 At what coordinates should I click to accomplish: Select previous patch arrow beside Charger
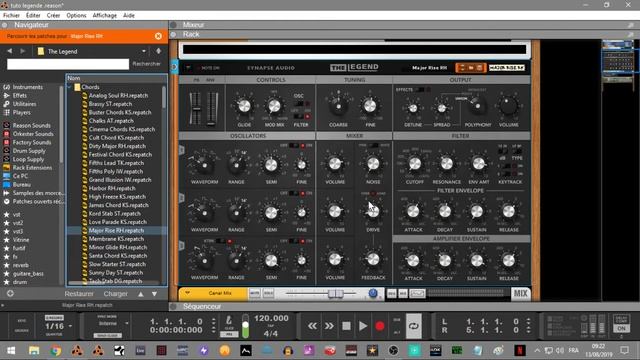[x=140, y=294]
